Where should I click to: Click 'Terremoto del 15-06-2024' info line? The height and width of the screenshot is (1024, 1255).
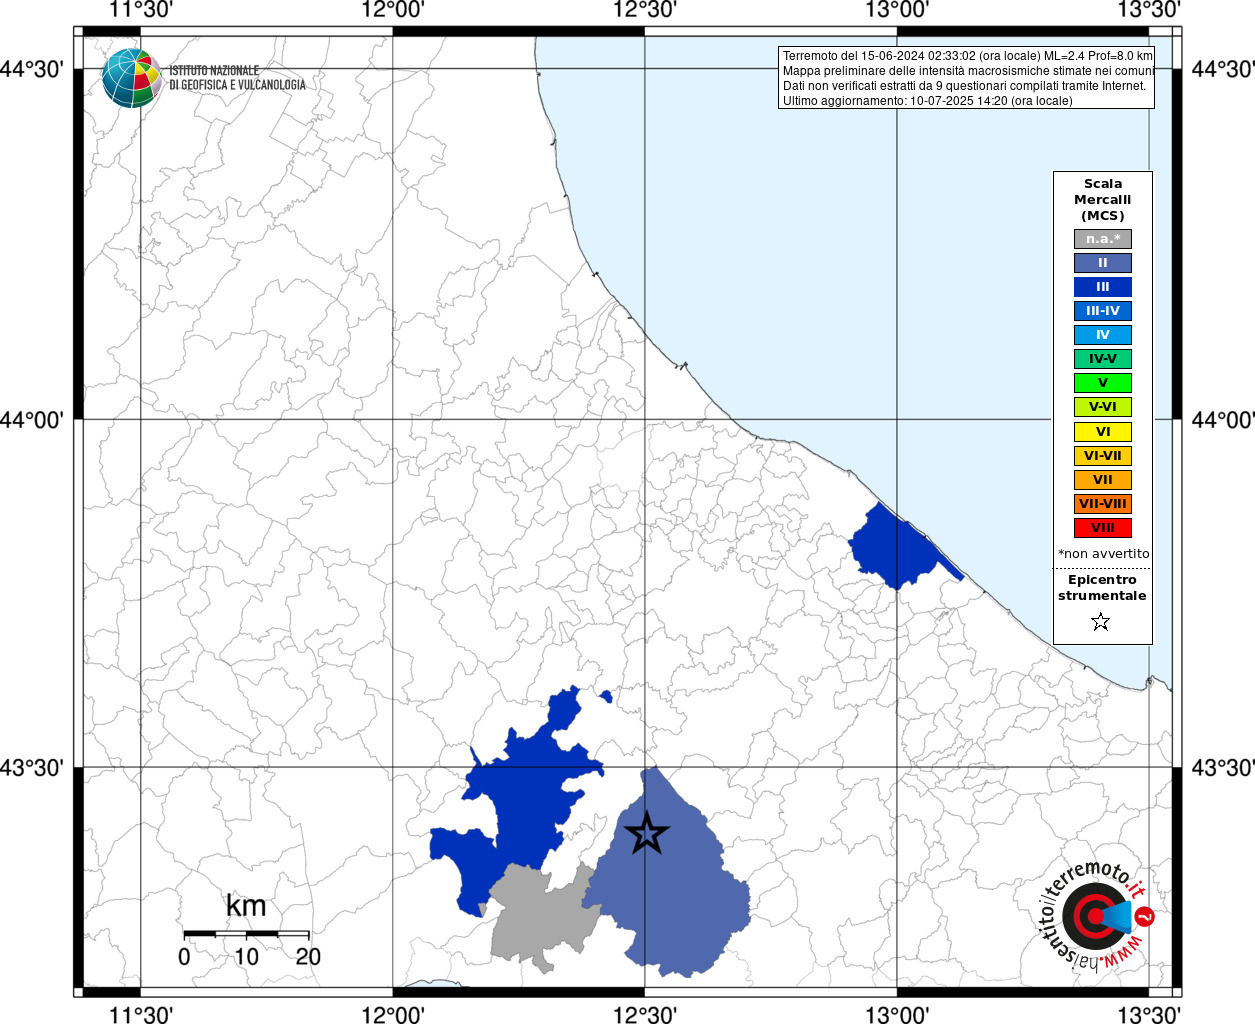pos(967,56)
